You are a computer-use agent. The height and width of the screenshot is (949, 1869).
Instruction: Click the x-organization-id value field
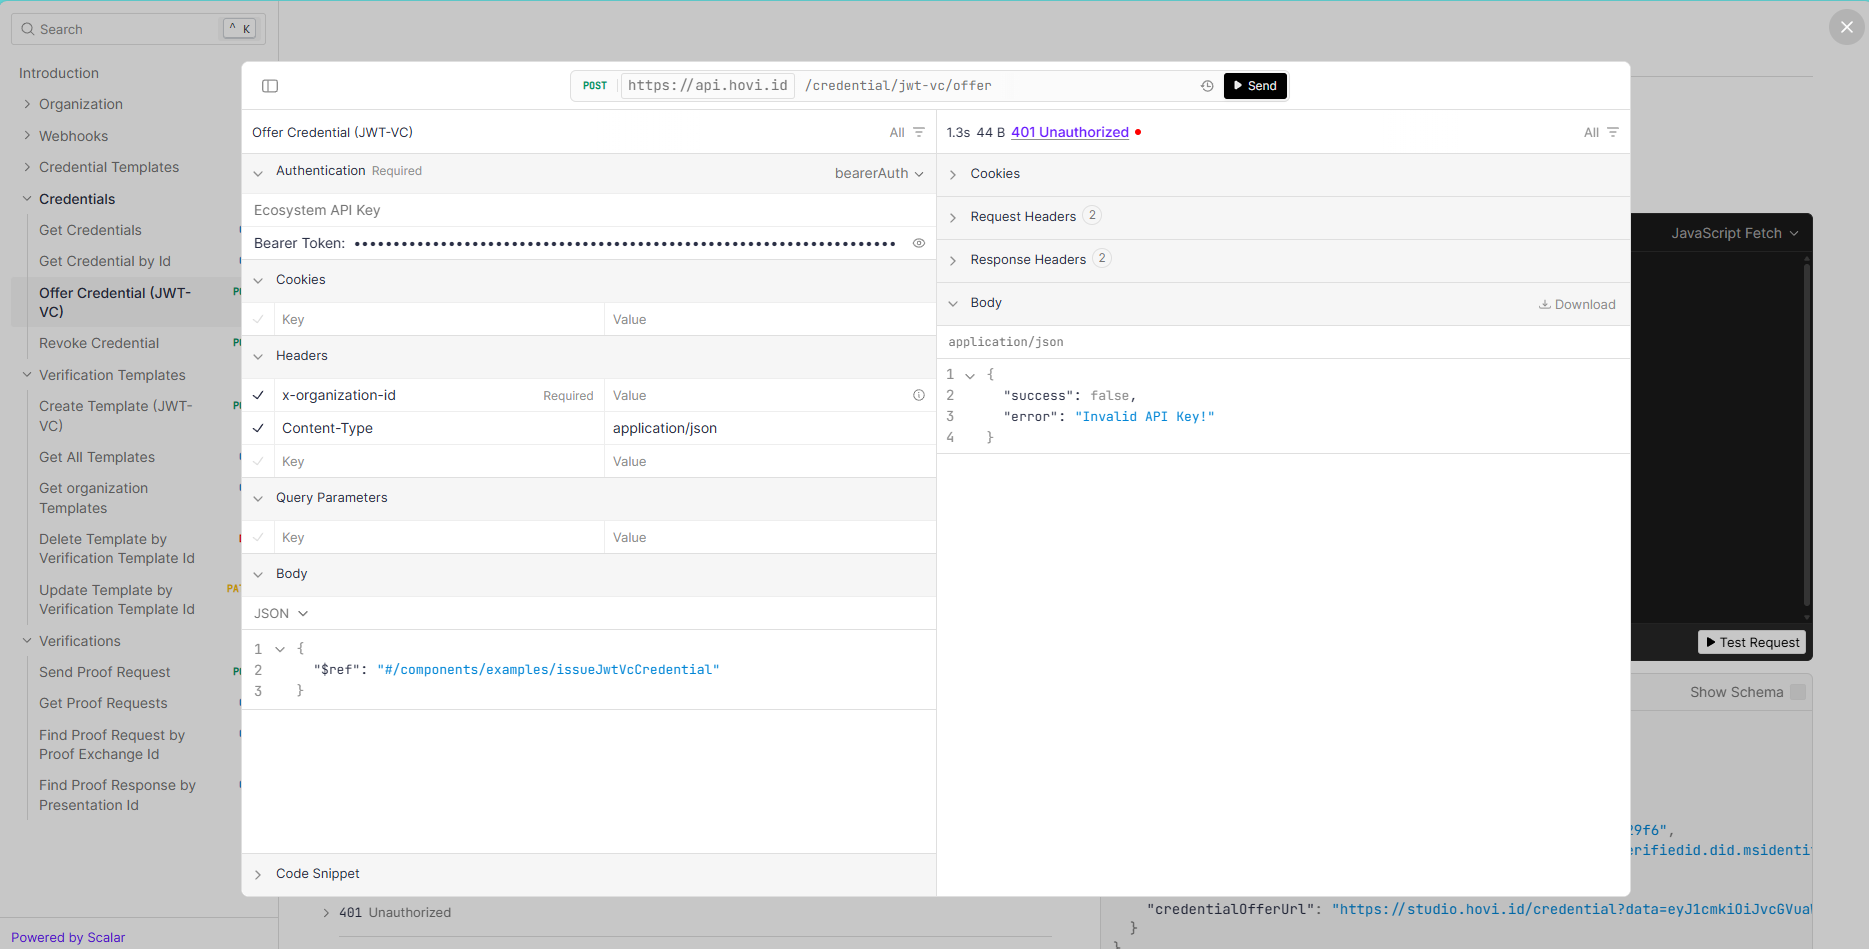tap(755, 395)
